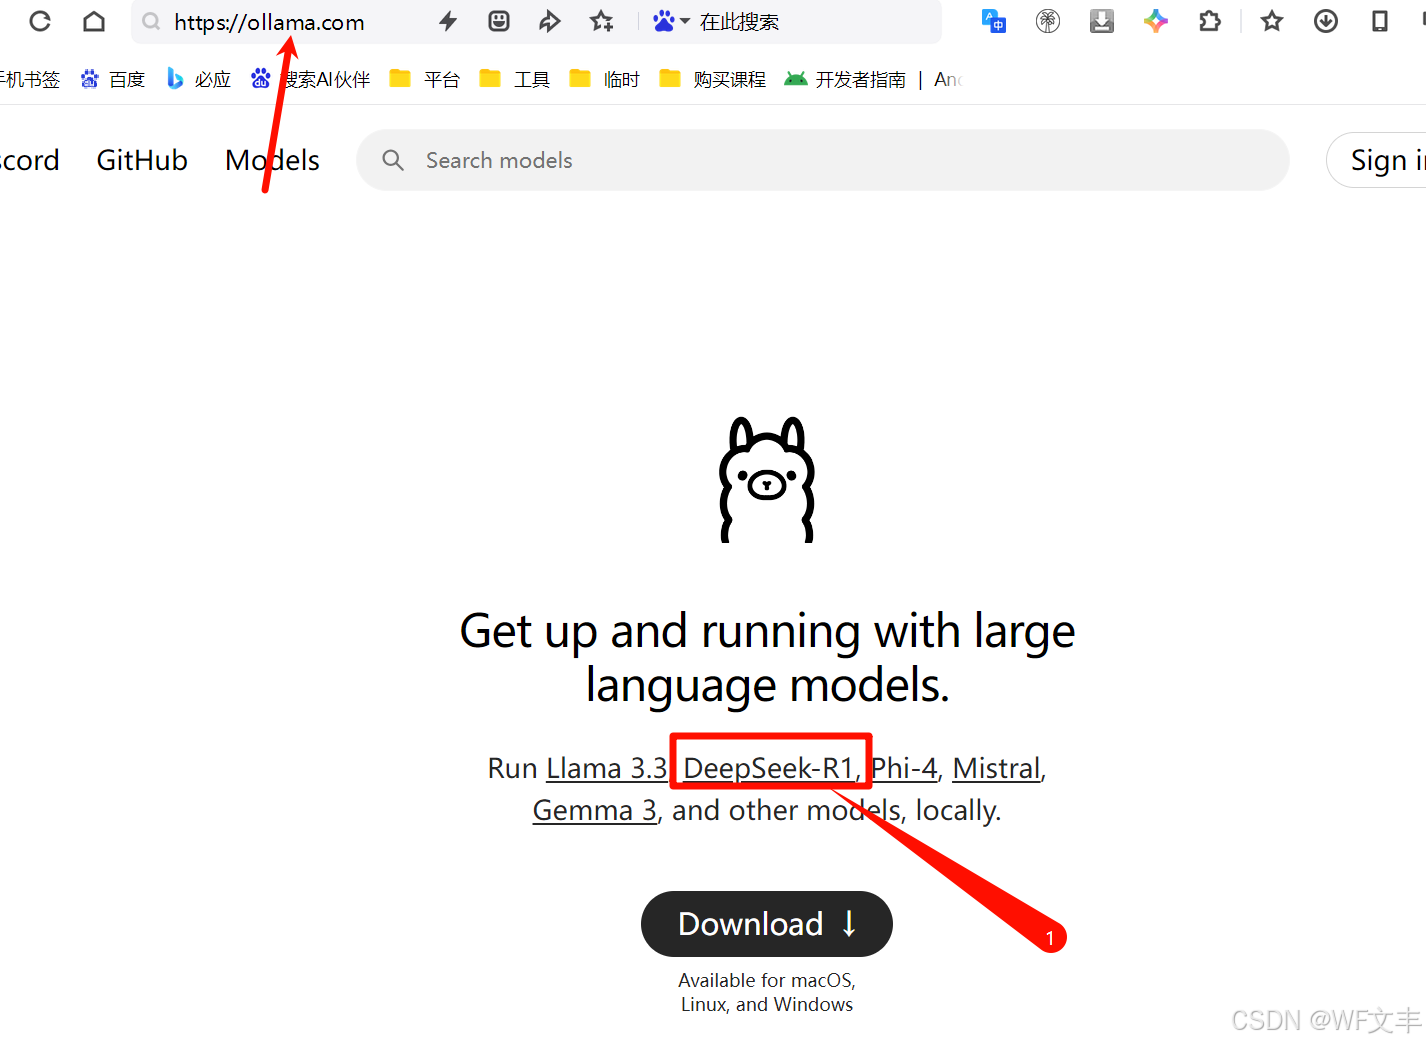
Task: Click the colorful four-point star extension icon
Action: 1156,21
